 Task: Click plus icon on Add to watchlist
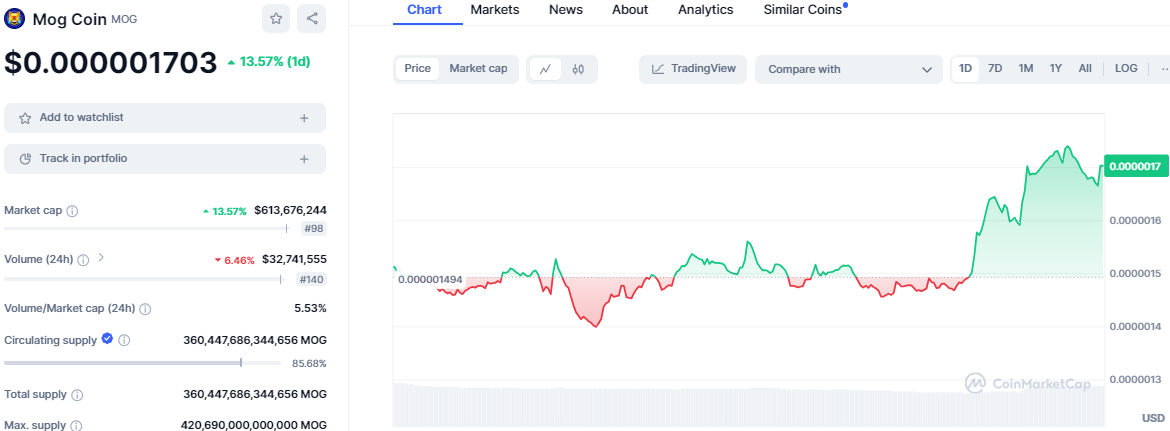304,118
